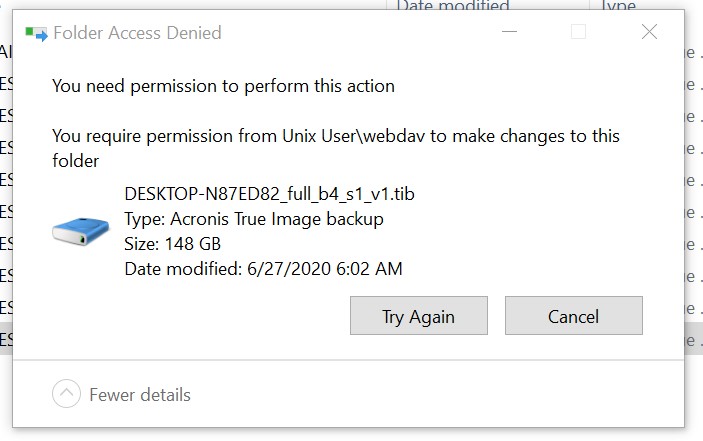Close the Folder Access Denied dialog
This screenshot has width=703, height=441.
649,32
